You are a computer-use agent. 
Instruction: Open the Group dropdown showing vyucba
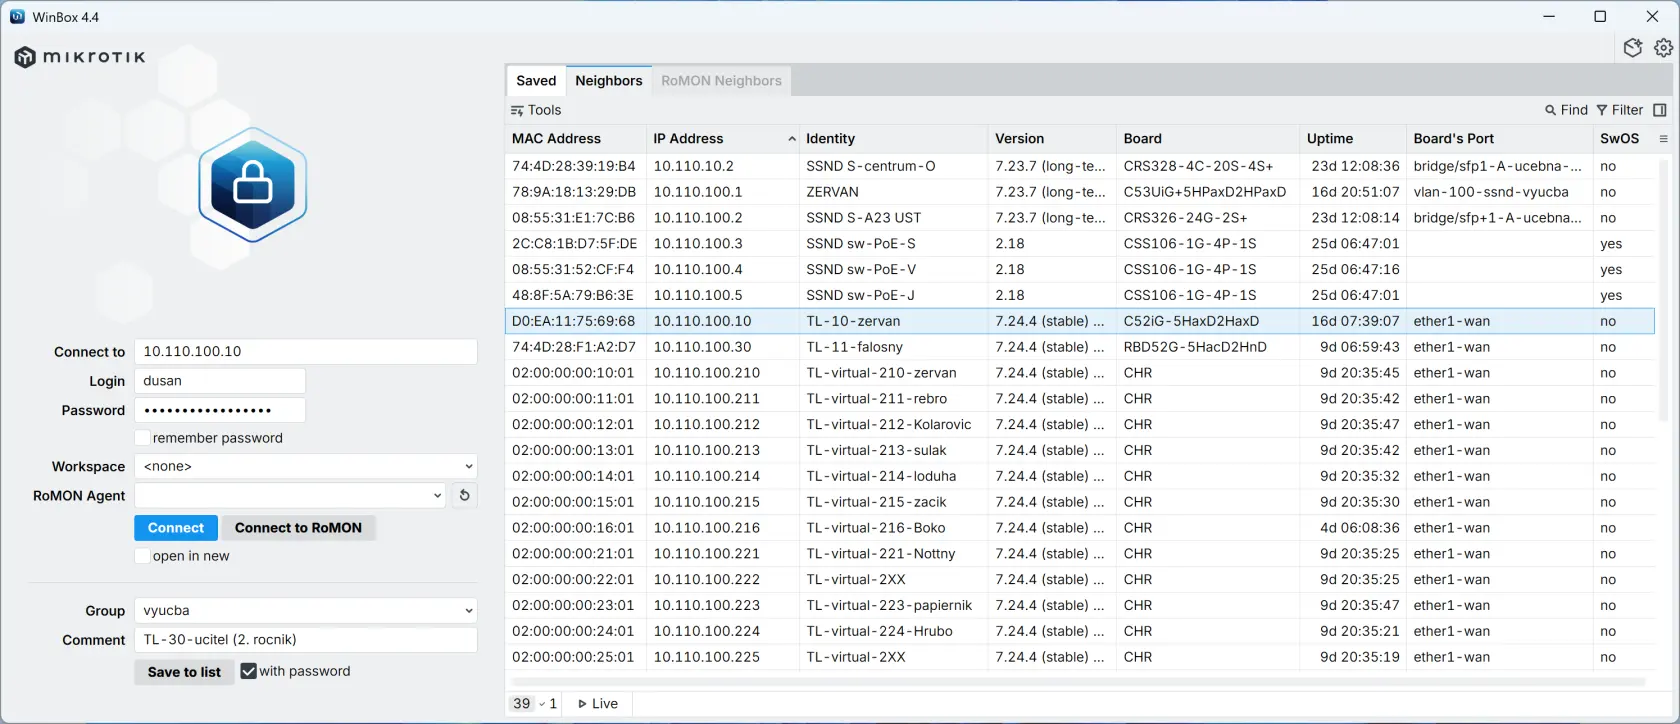point(306,610)
